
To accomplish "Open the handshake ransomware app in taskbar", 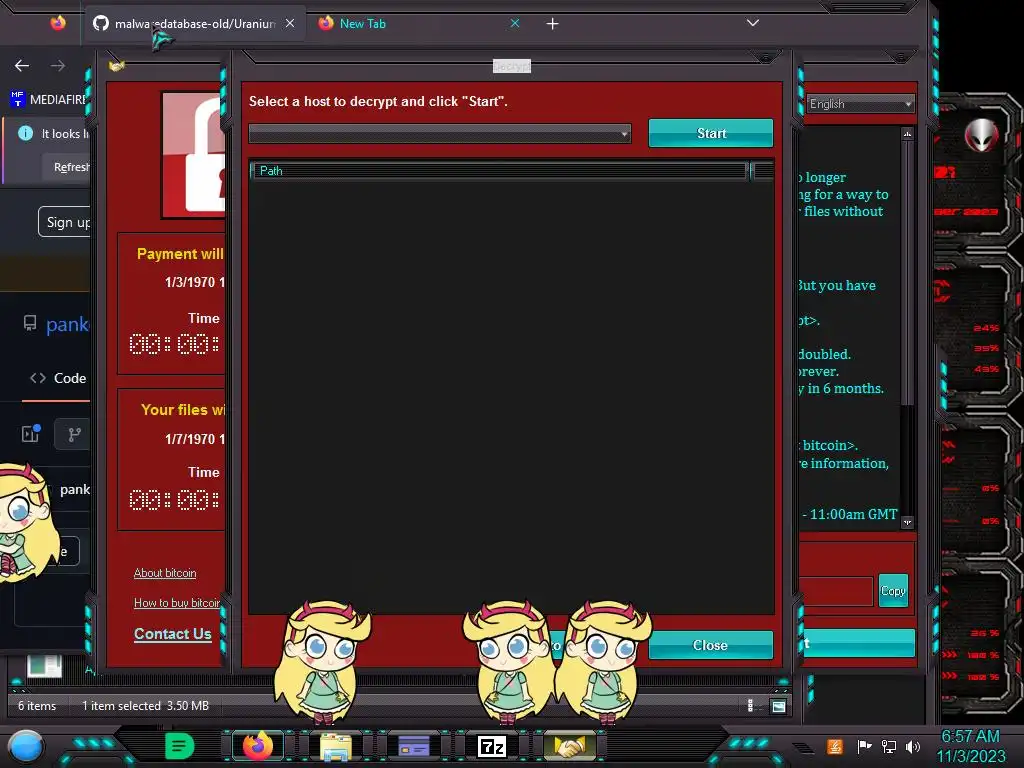I will point(569,746).
